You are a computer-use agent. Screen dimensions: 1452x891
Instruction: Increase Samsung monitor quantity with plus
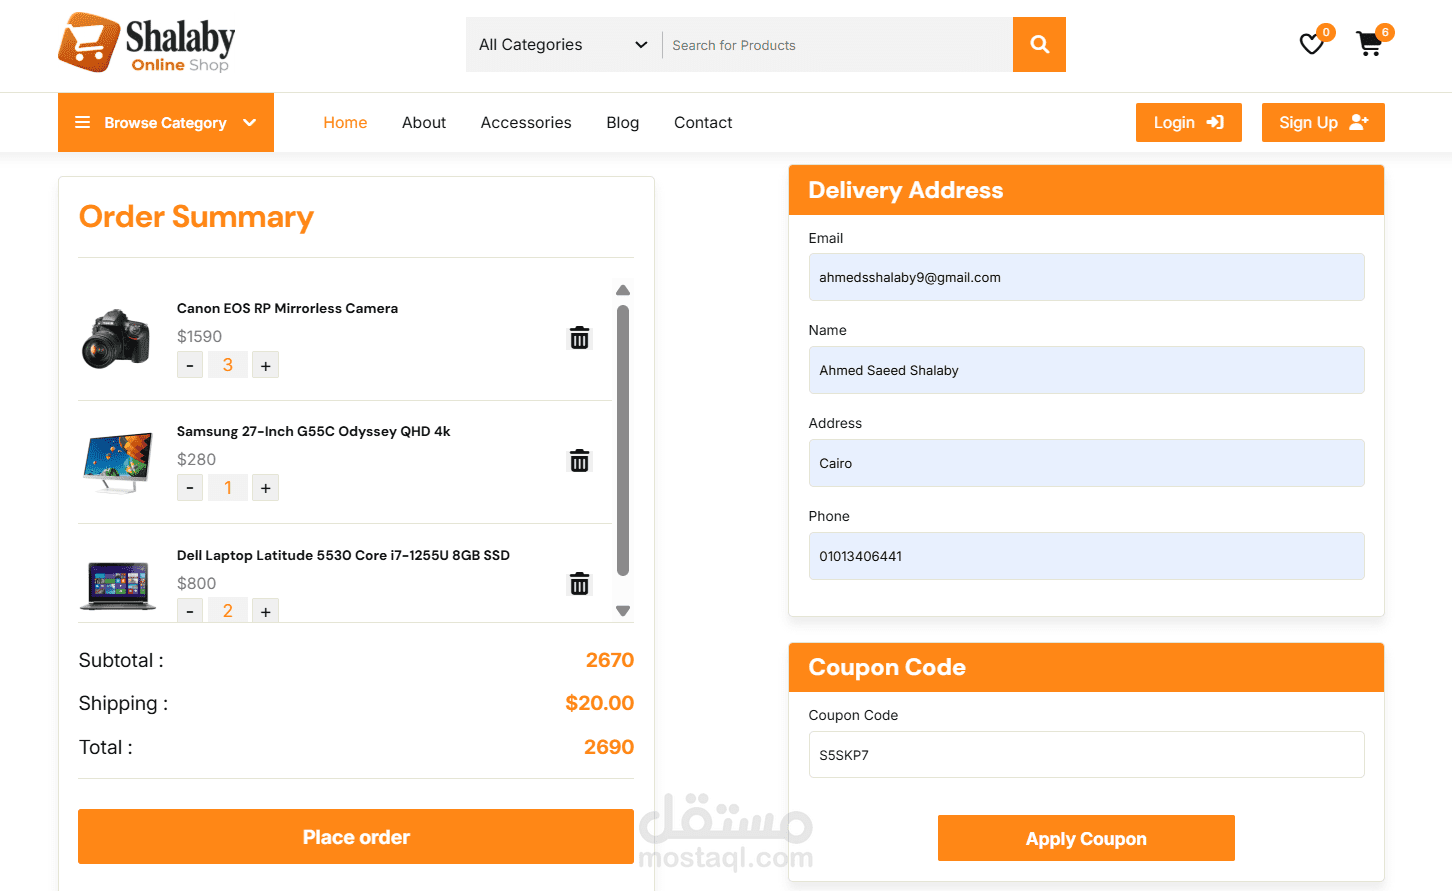pos(265,488)
